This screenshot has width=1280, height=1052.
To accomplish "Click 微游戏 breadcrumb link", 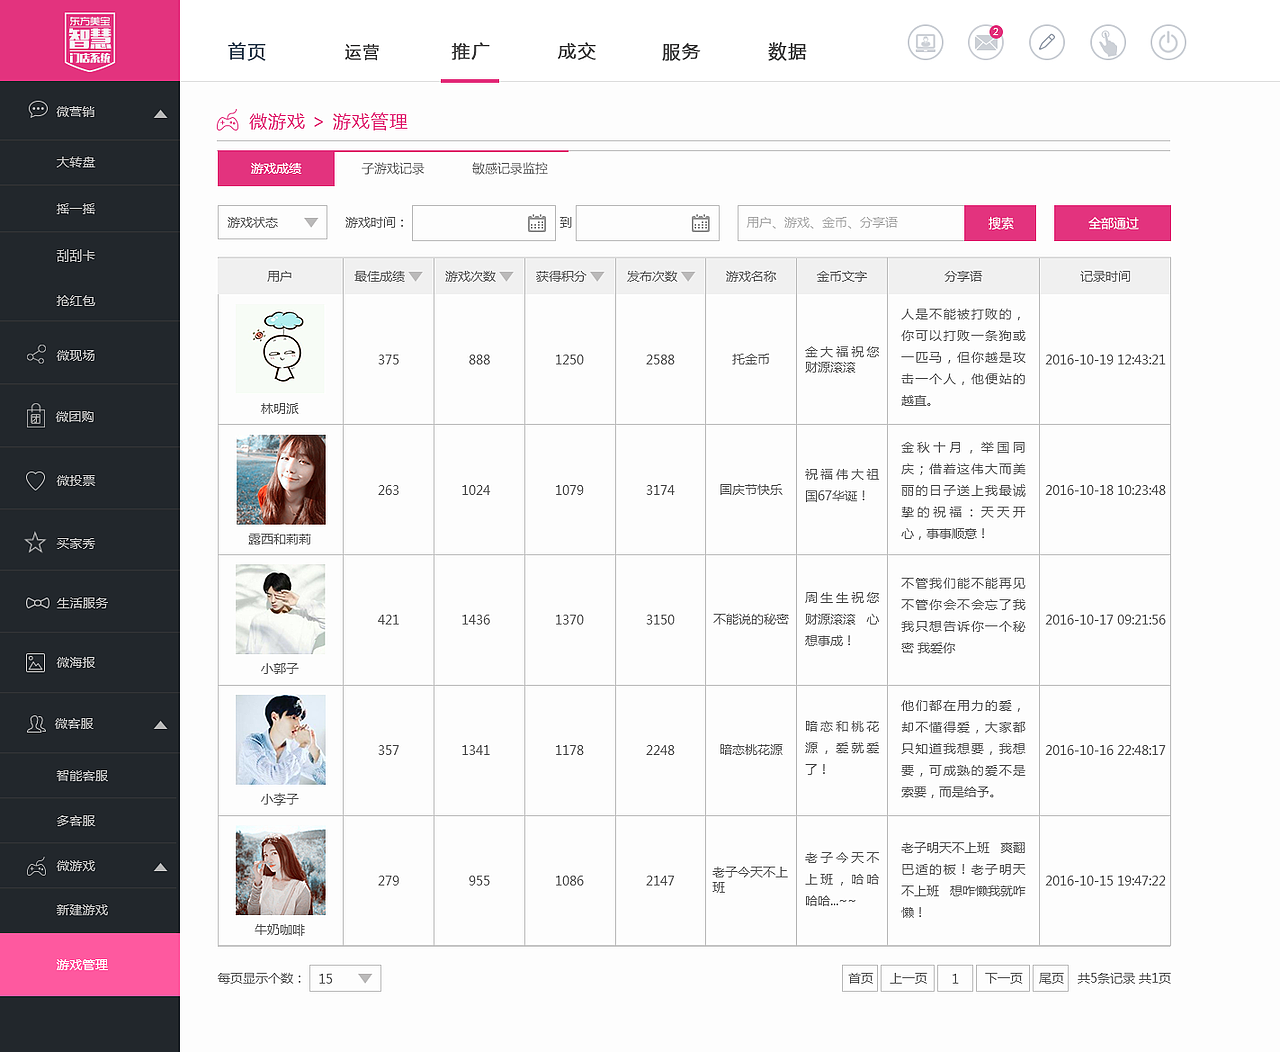I will [x=277, y=122].
